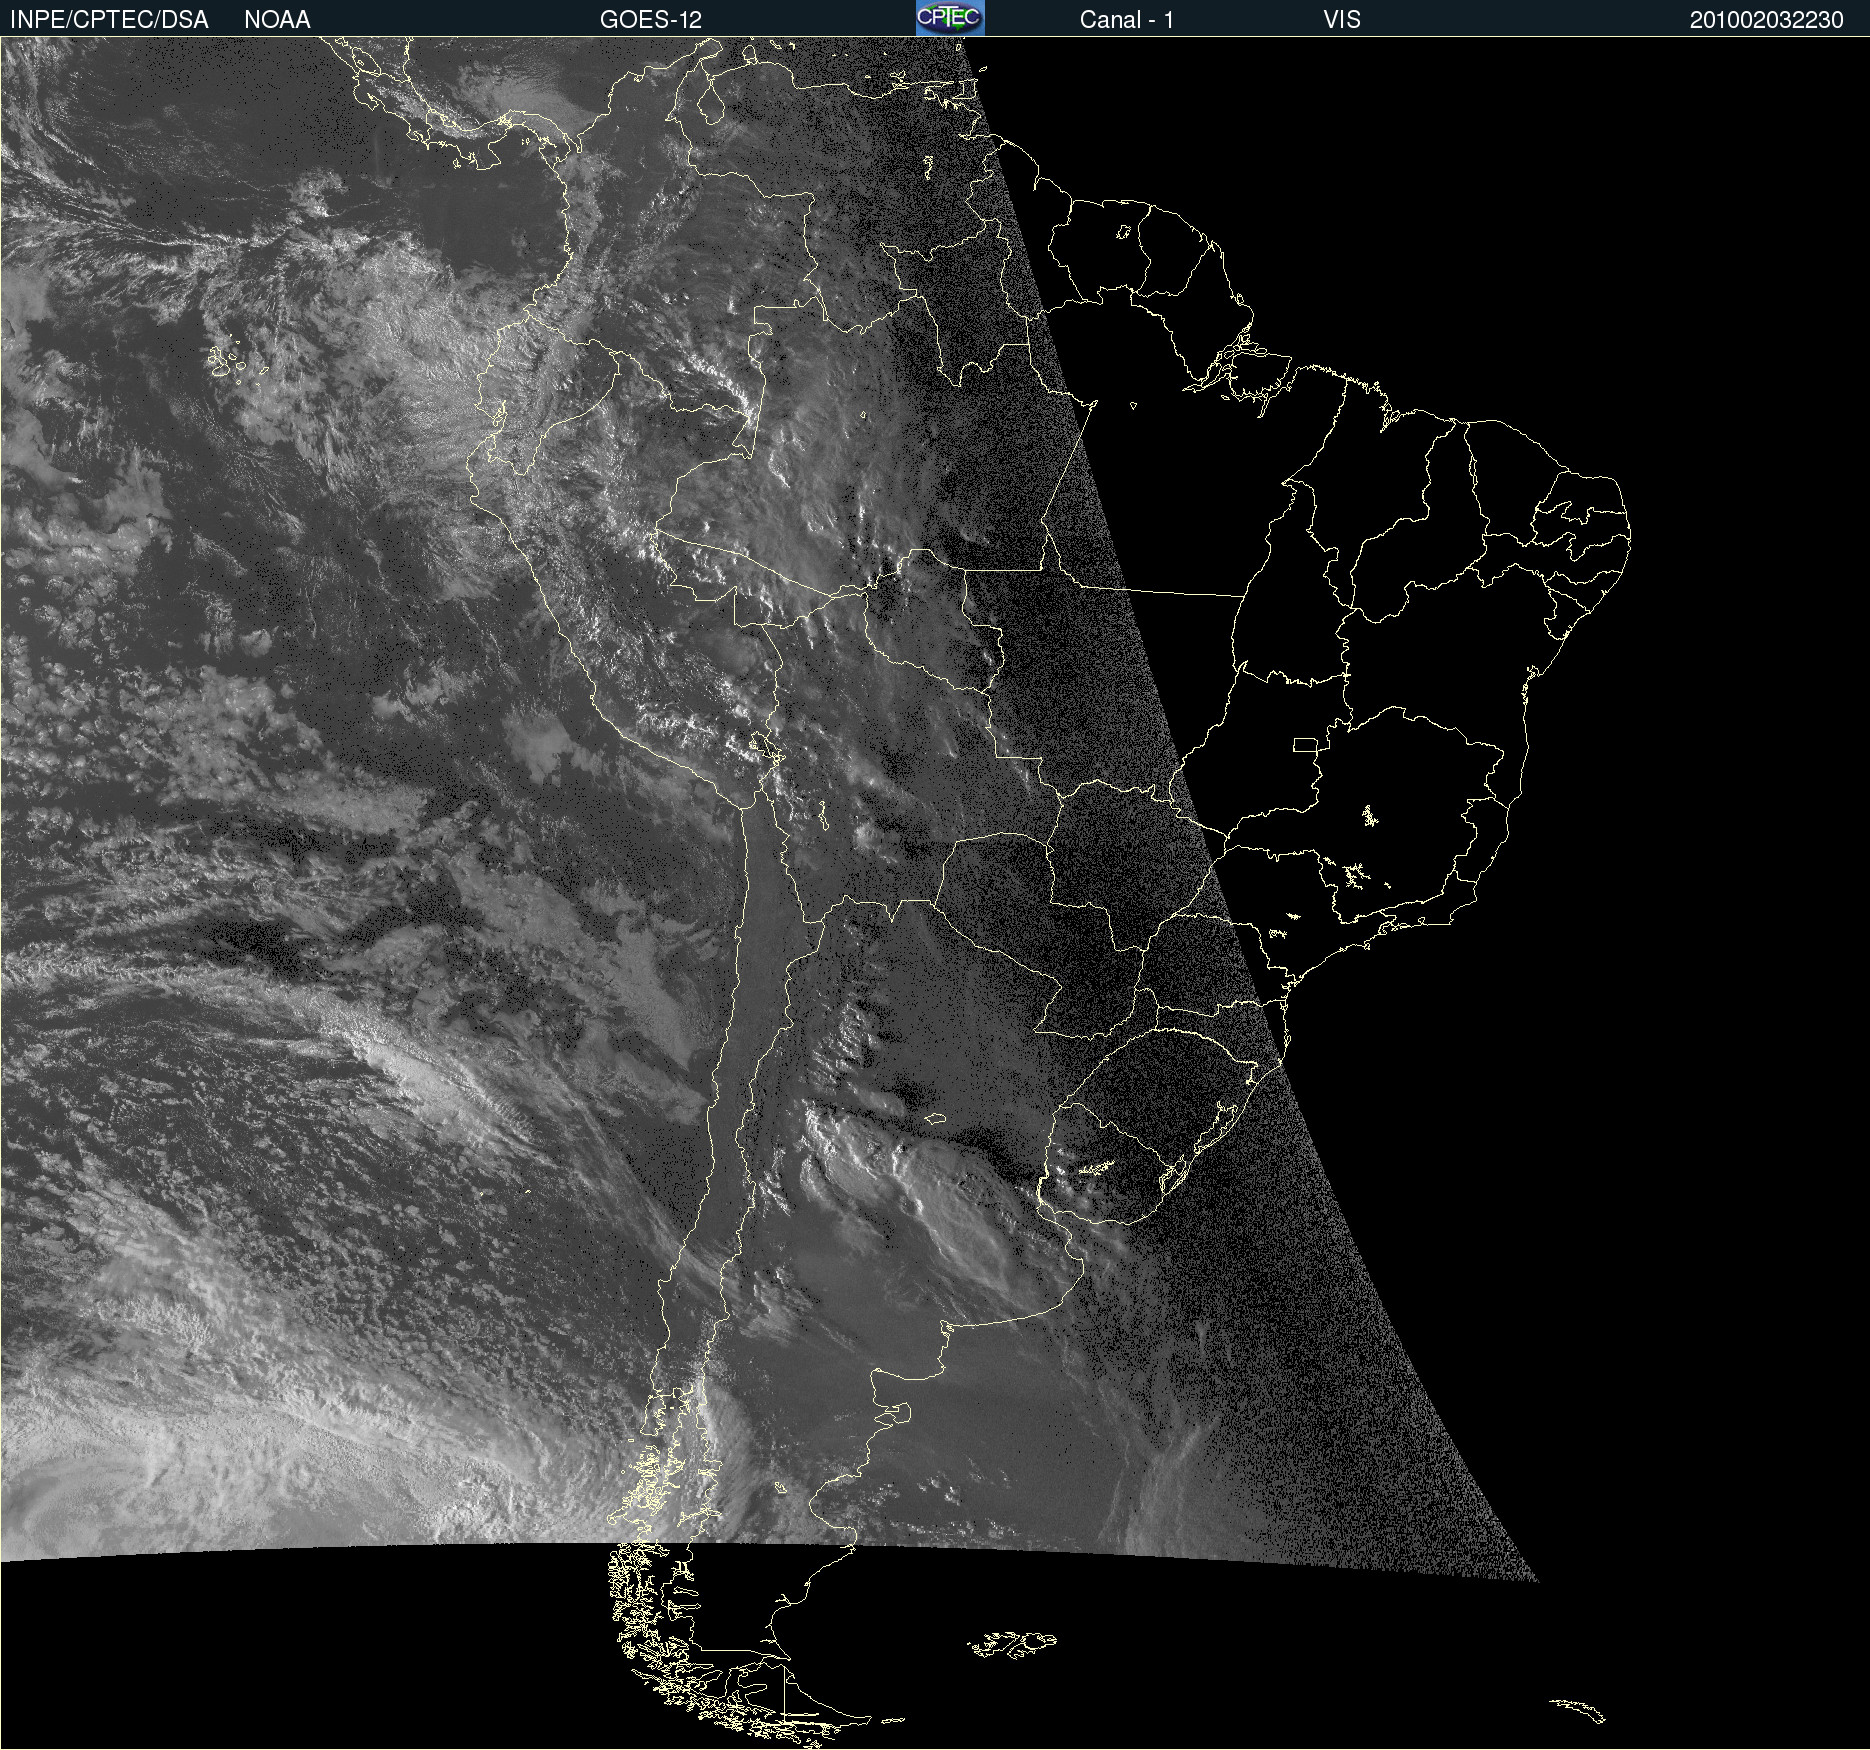Image resolution: width=1870 pixels, height=1750 pixels.
Task: Click the NOAA label in header
Action: pos(277,20)
